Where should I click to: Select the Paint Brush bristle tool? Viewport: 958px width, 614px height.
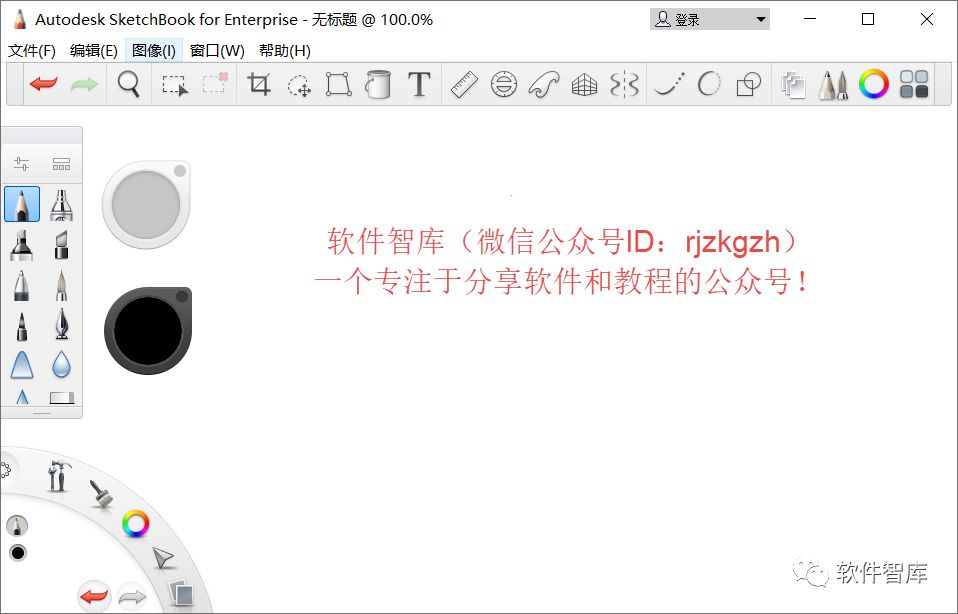(61, 285)
